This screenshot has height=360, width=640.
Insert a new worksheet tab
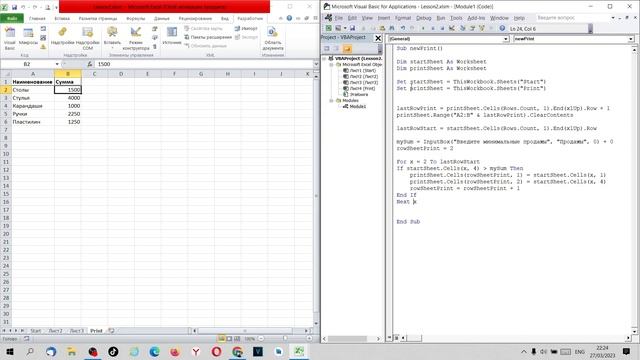[x=111, y=331]
